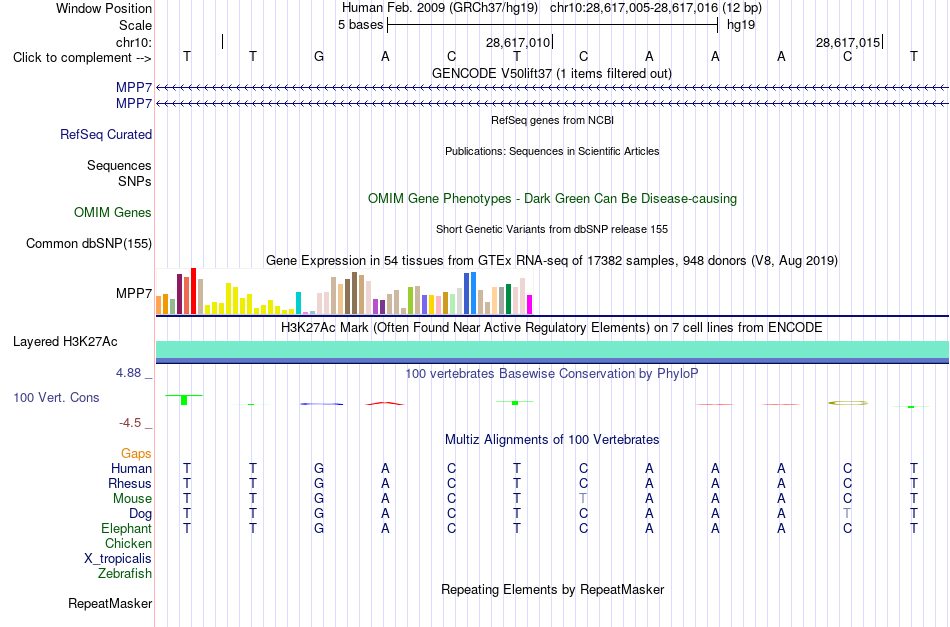Click the faded T mismatch in Dog row
This screenshot has width=950, height=627.
847,513
